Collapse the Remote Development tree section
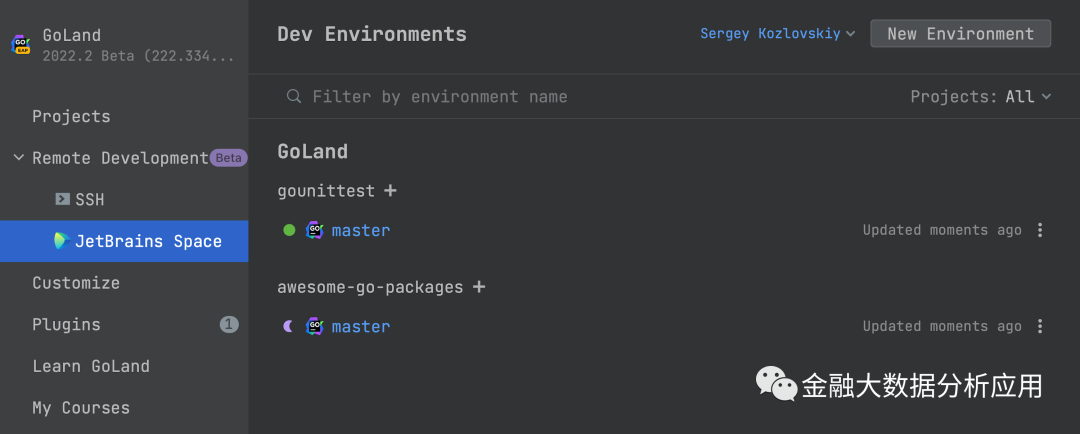1080x434 pixels. click(19, 158)
